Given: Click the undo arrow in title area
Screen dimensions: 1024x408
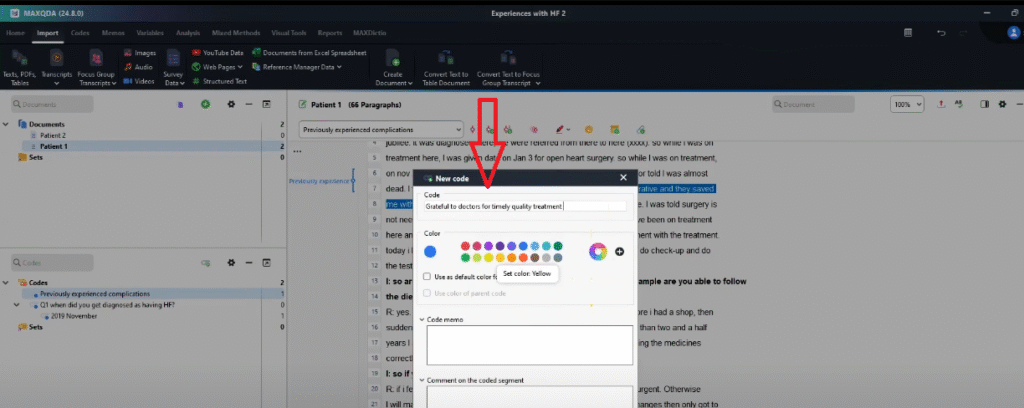Looking at the screenshot, I should pos(941,33).
